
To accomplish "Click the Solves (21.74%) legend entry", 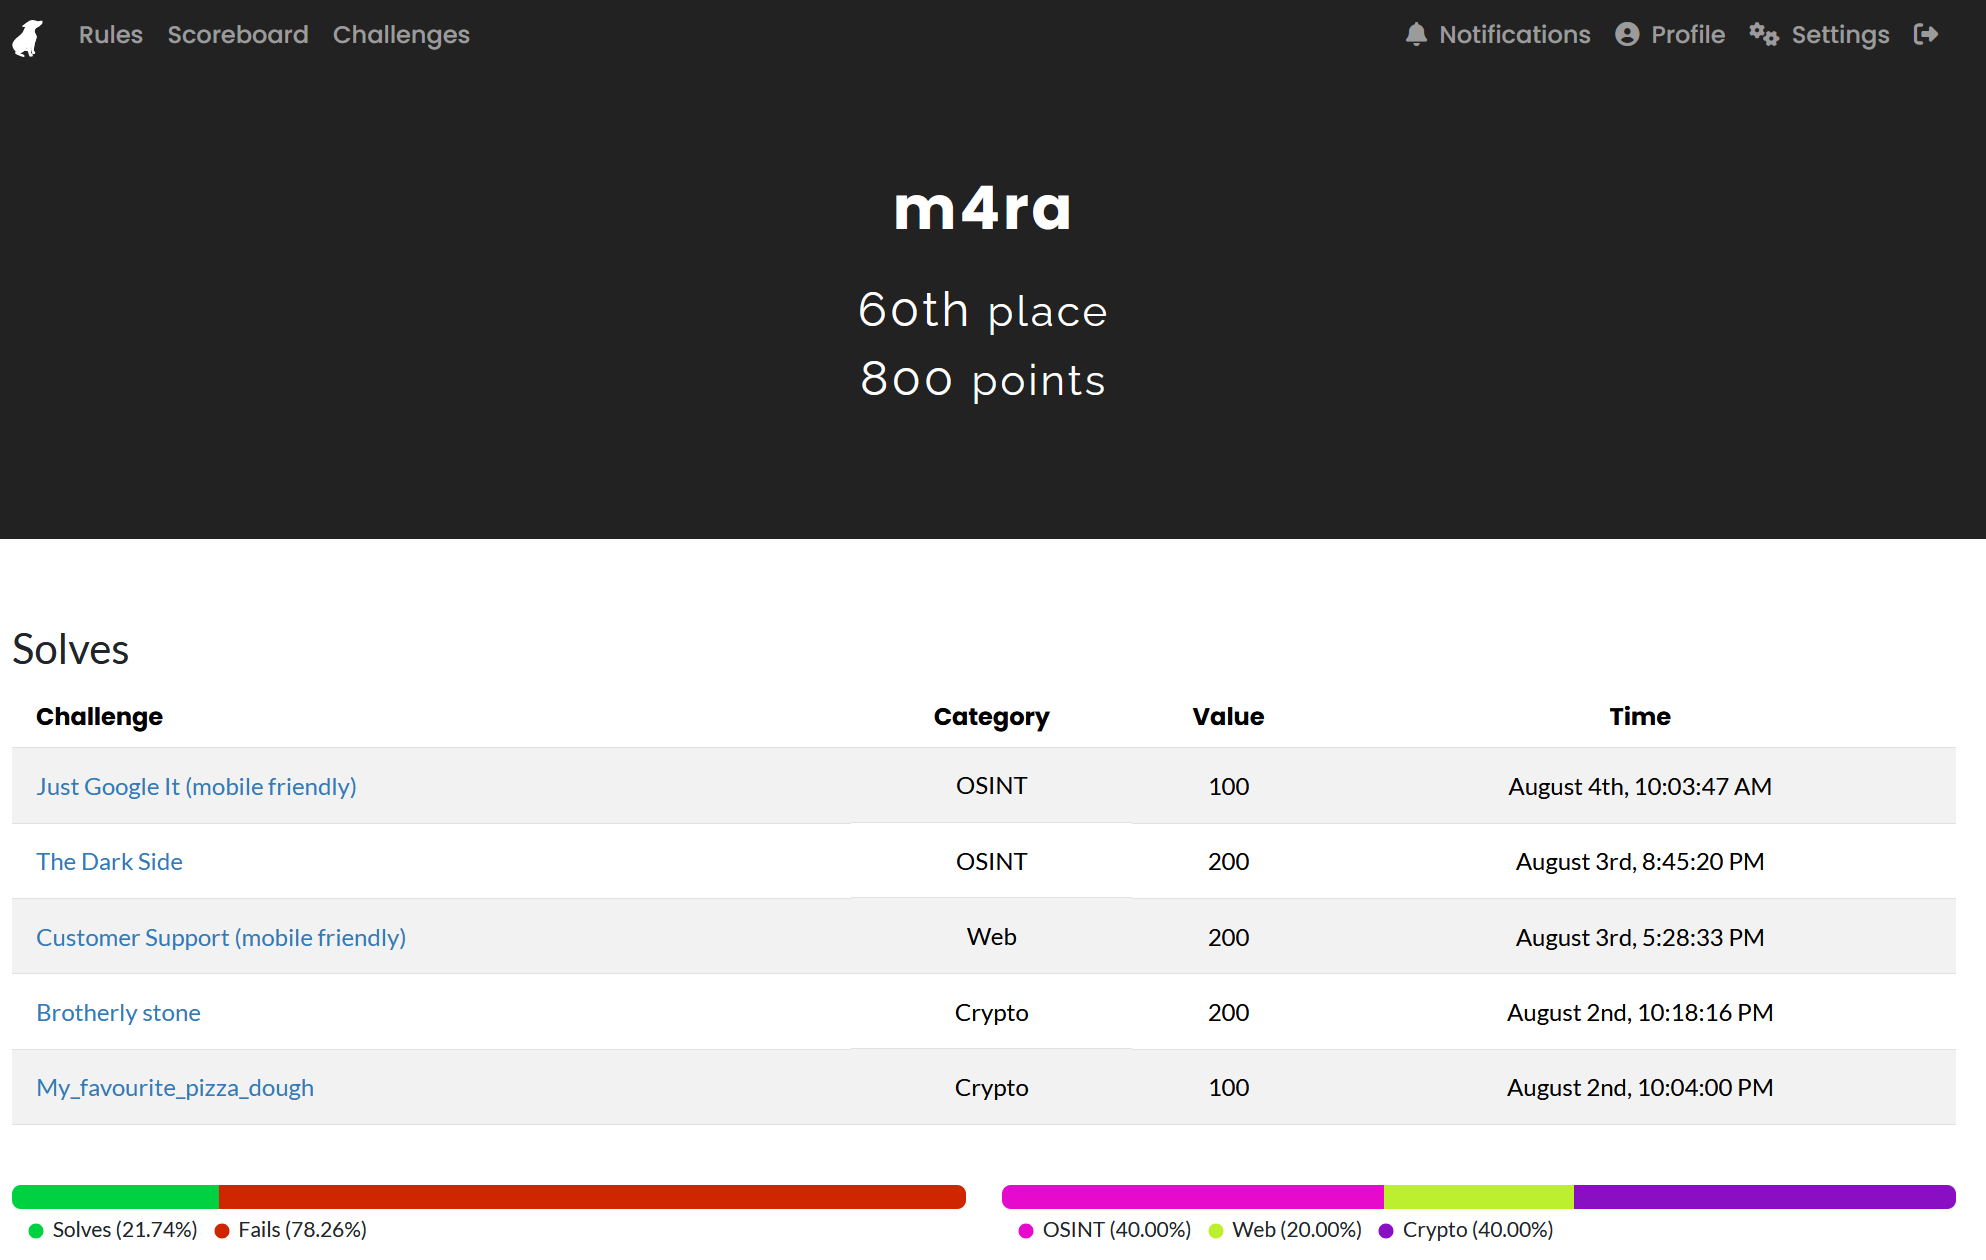I will coord(113,1230).
